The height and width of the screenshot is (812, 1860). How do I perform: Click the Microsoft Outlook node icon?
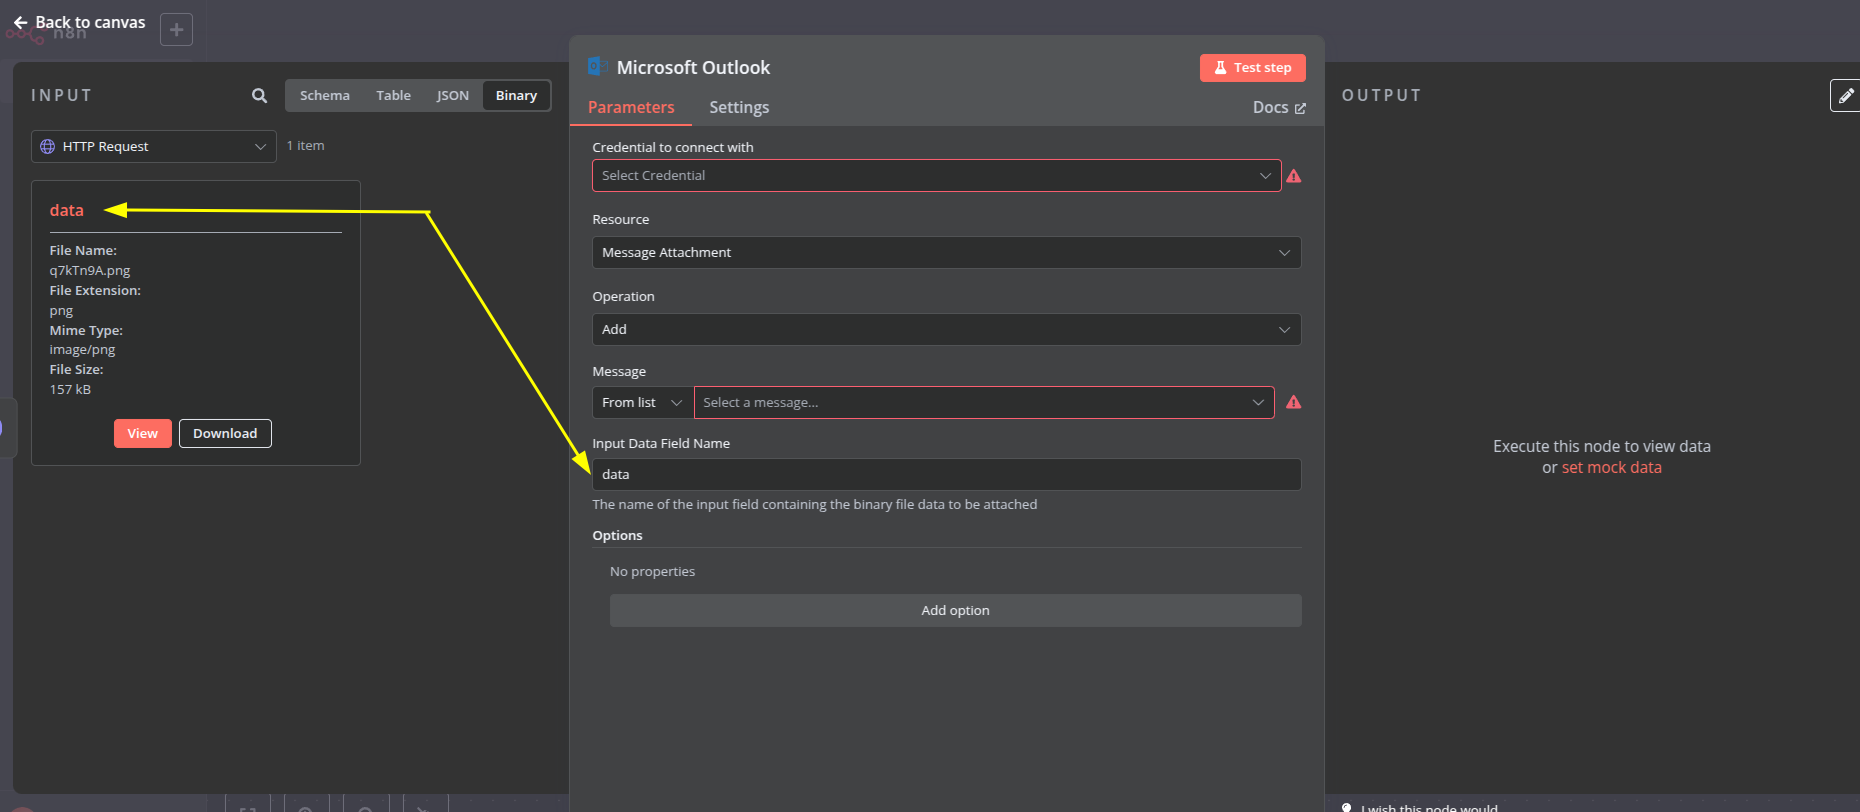point(597,67)
